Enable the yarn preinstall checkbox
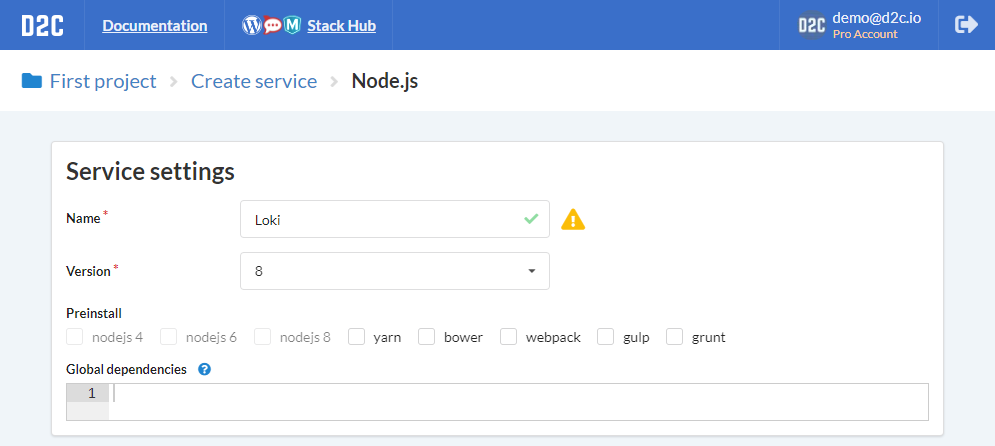995x446 pixels. click(x=357, y=337)
